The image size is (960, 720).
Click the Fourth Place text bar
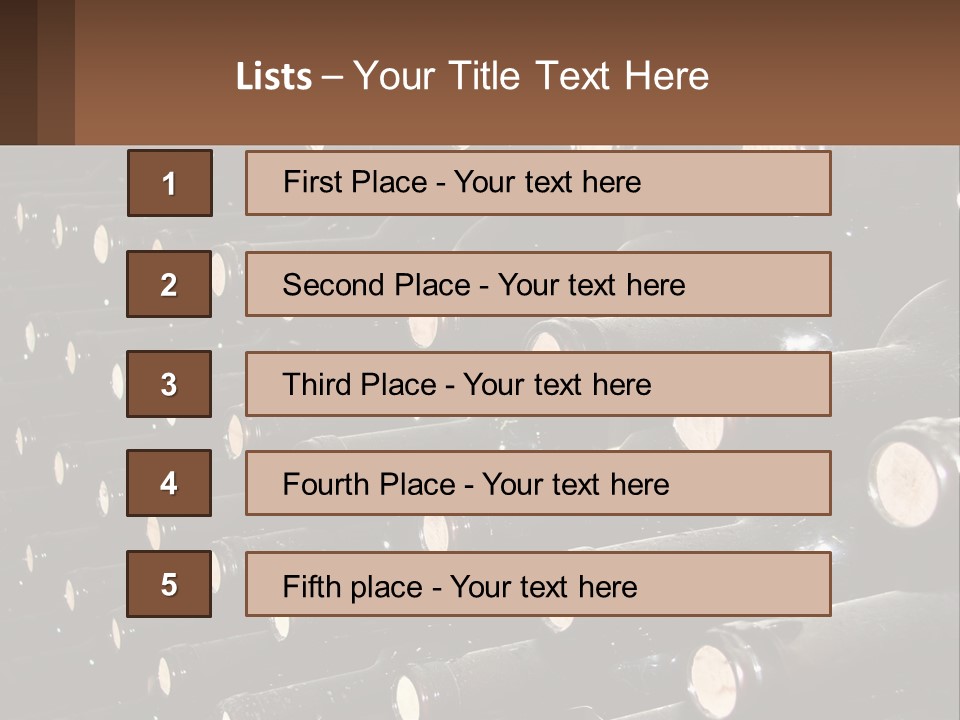pos(538,484)
